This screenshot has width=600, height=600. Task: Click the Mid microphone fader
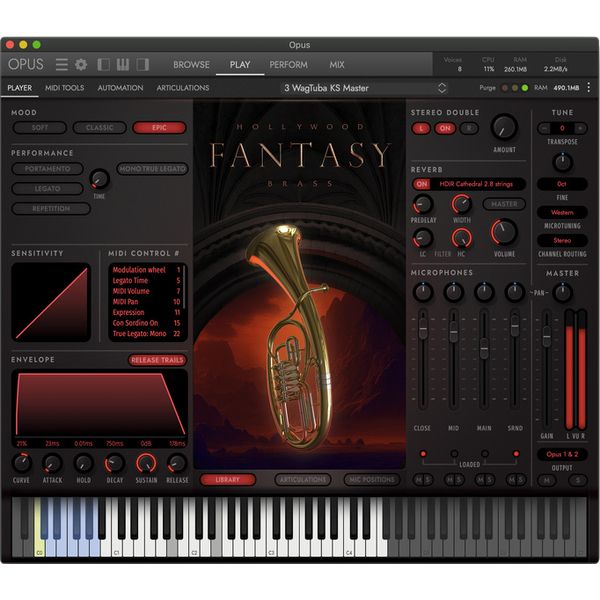click(x=453, y=331)
